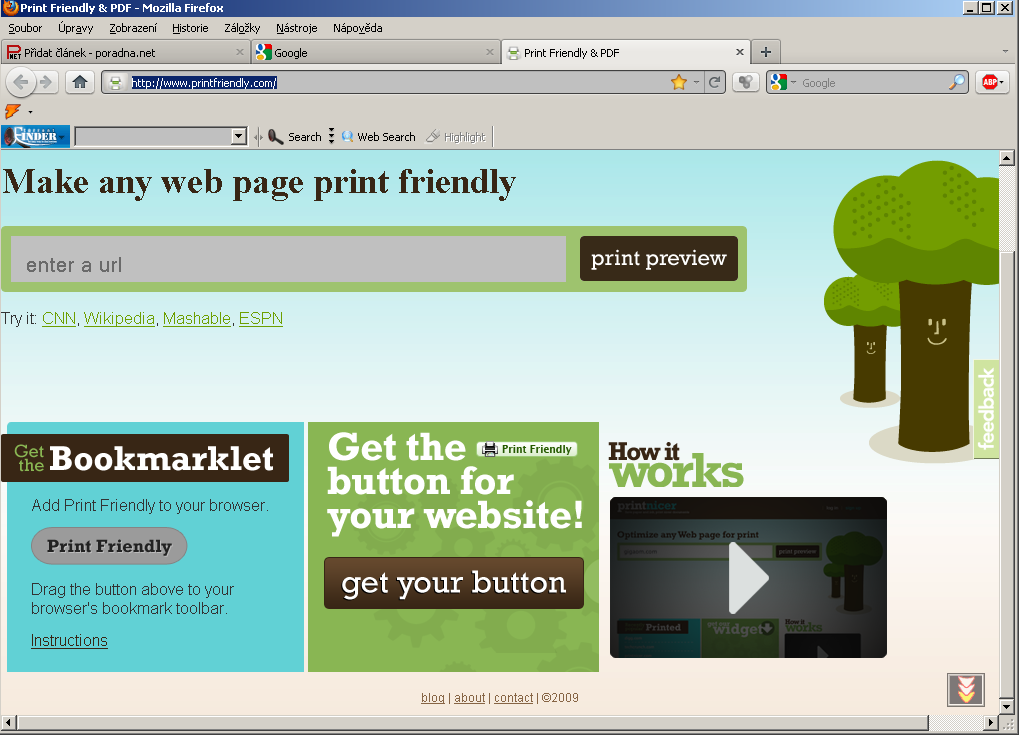Click the Web Search toolbar button
Viewport: 1019px width, 735px height.
(x=378, y=136)
